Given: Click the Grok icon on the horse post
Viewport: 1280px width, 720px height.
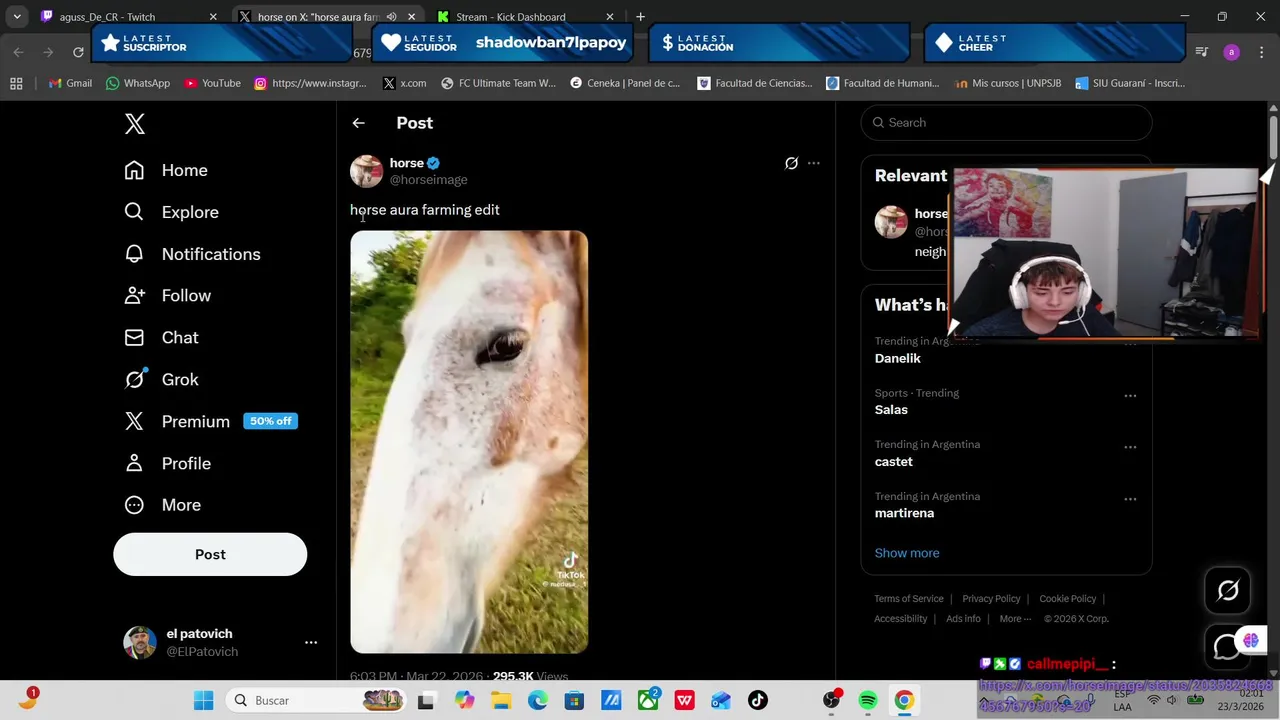Looking at the screenshot, I should point(791,163).
